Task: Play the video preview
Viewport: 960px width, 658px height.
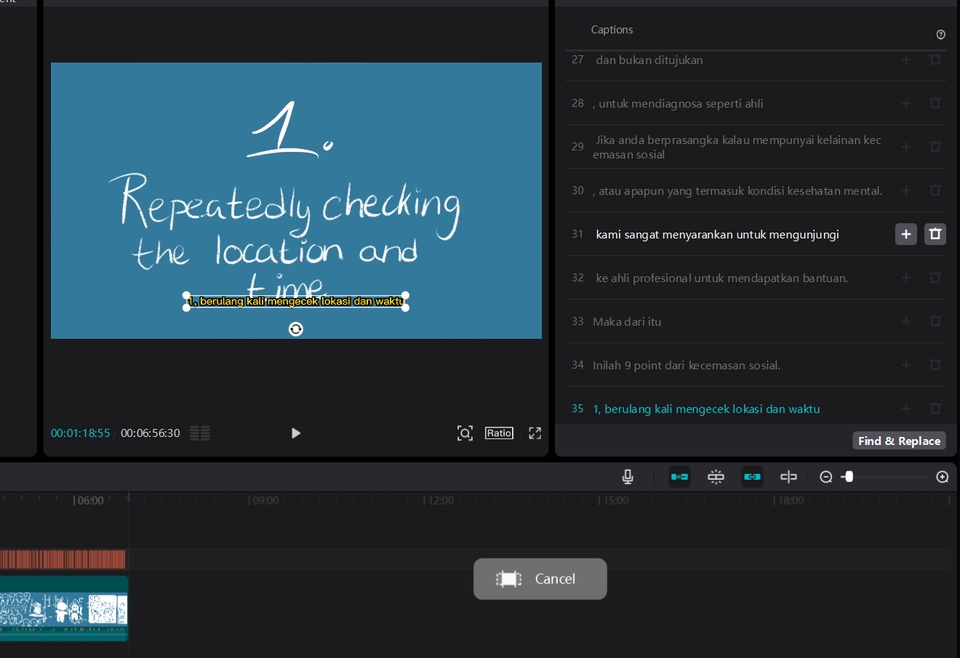Action: [295, 433]
